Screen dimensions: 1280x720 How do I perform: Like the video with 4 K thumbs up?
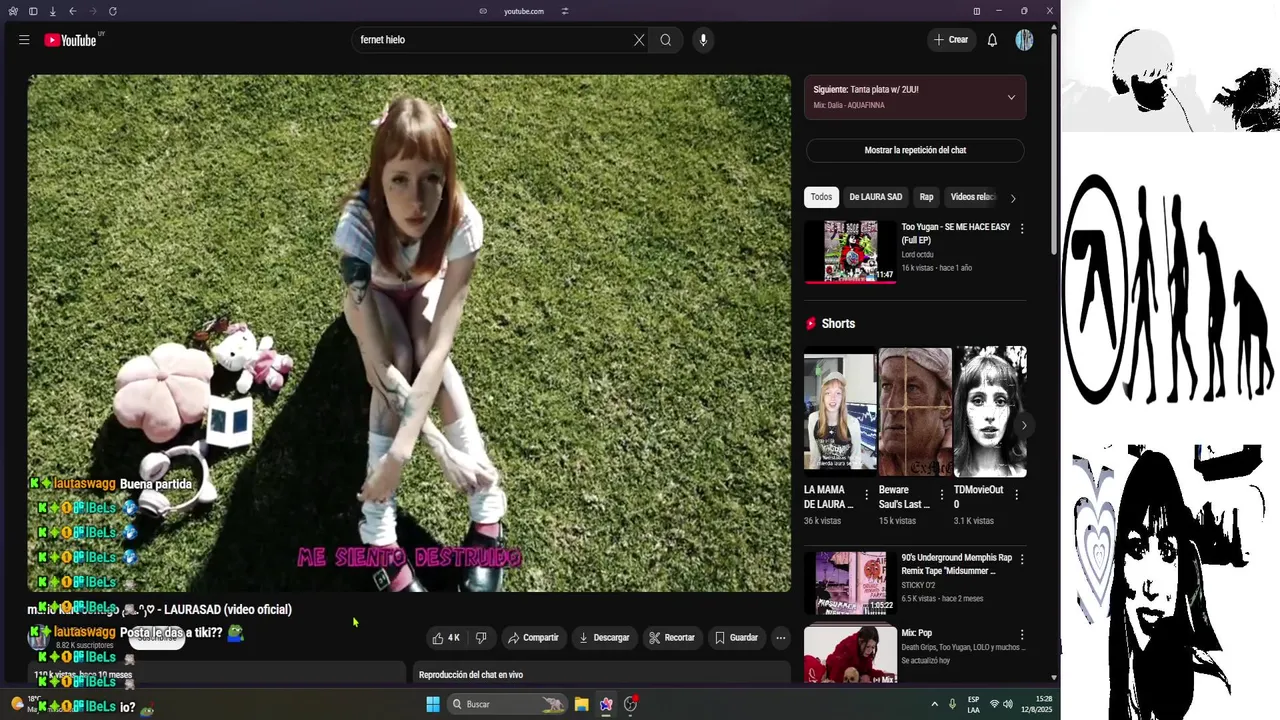pos(446,638)
